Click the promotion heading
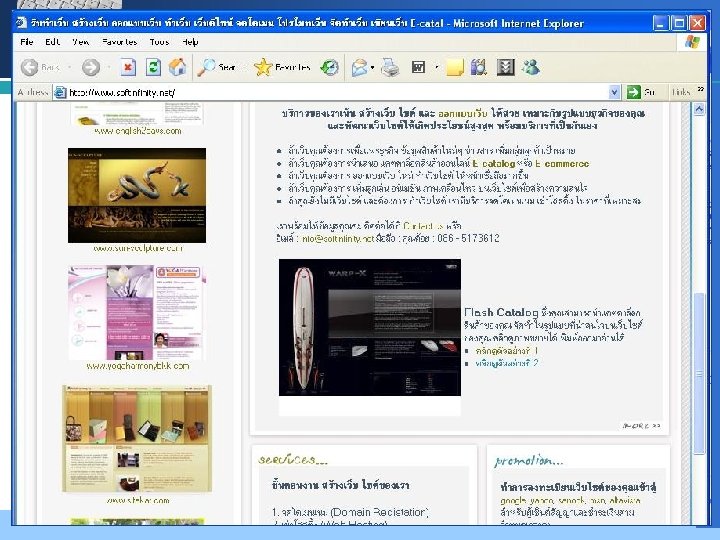Viewport: 720px width, 540px height. pos(529,461)
